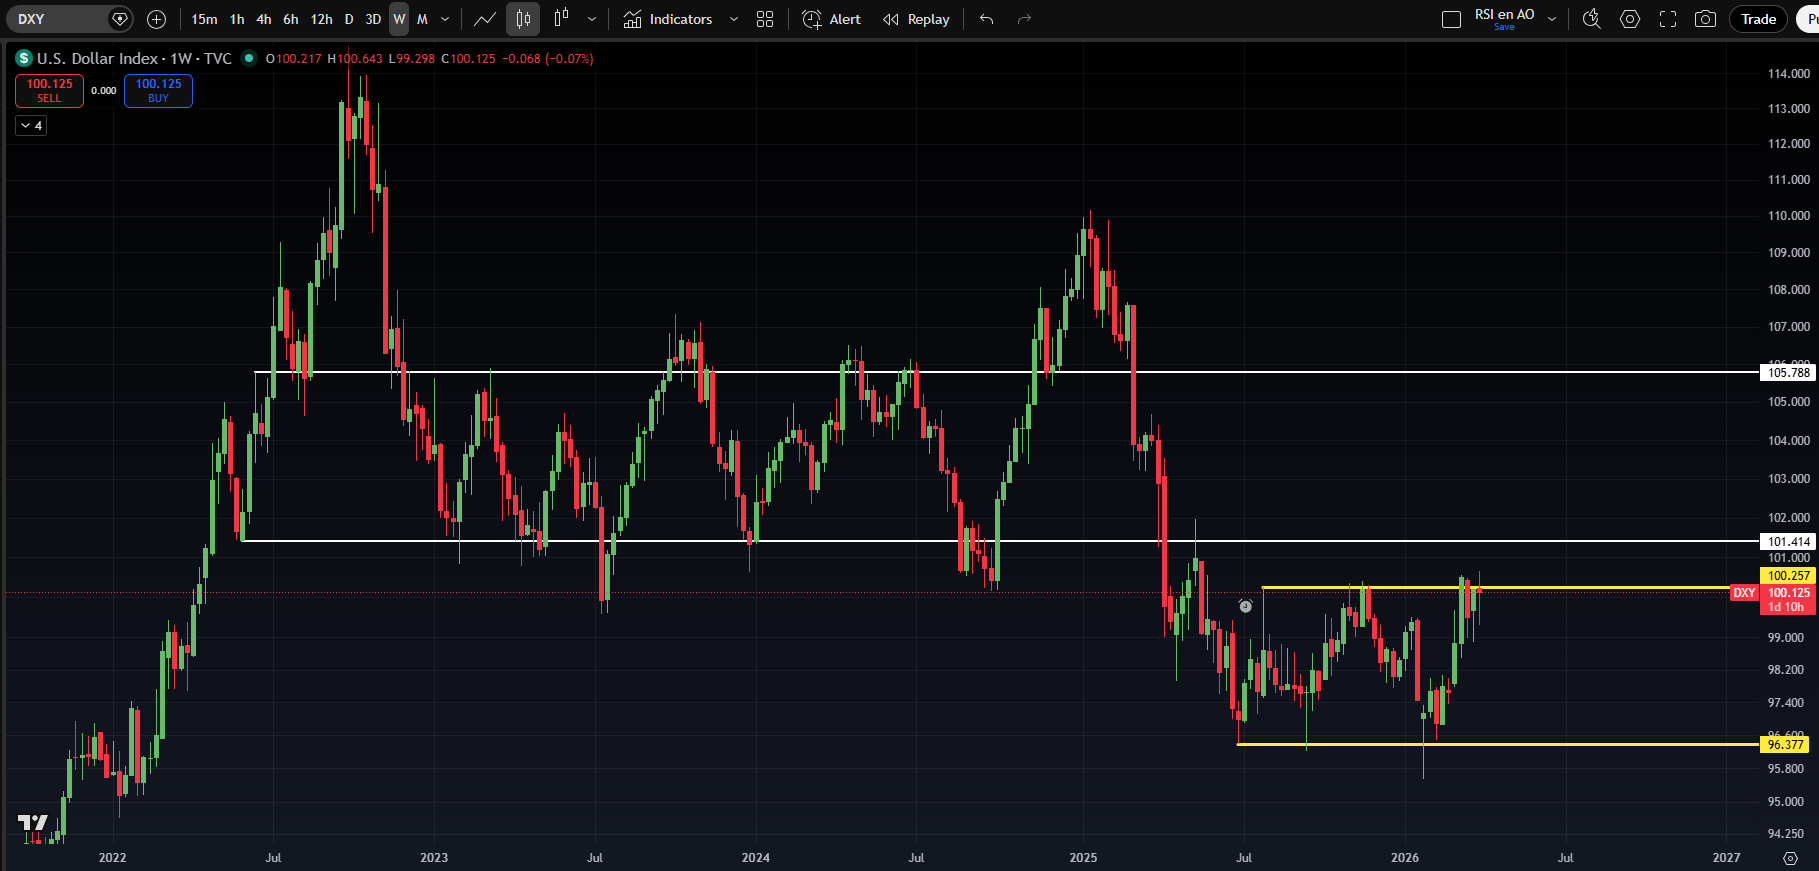Click the Alert button
Image resolution: width=1819 pixels, height=871 pixels.
832,19
